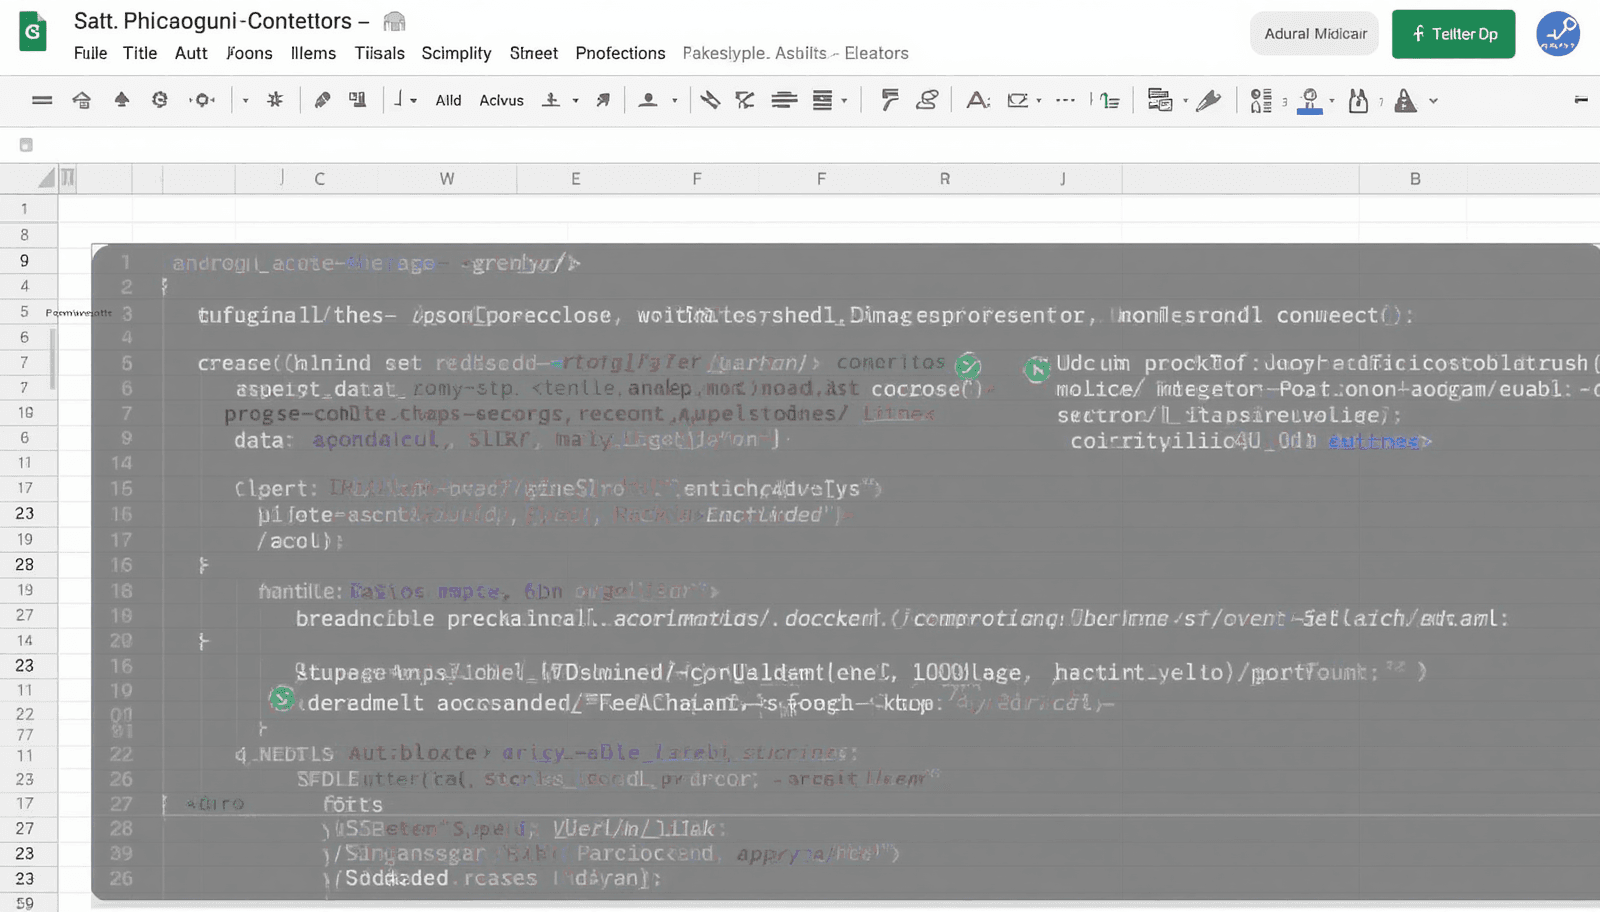1600x912 pixels.
Task: Click the bottle-shaped toolbar icon
Action: pyautogui.click(x=1358, y=100)
